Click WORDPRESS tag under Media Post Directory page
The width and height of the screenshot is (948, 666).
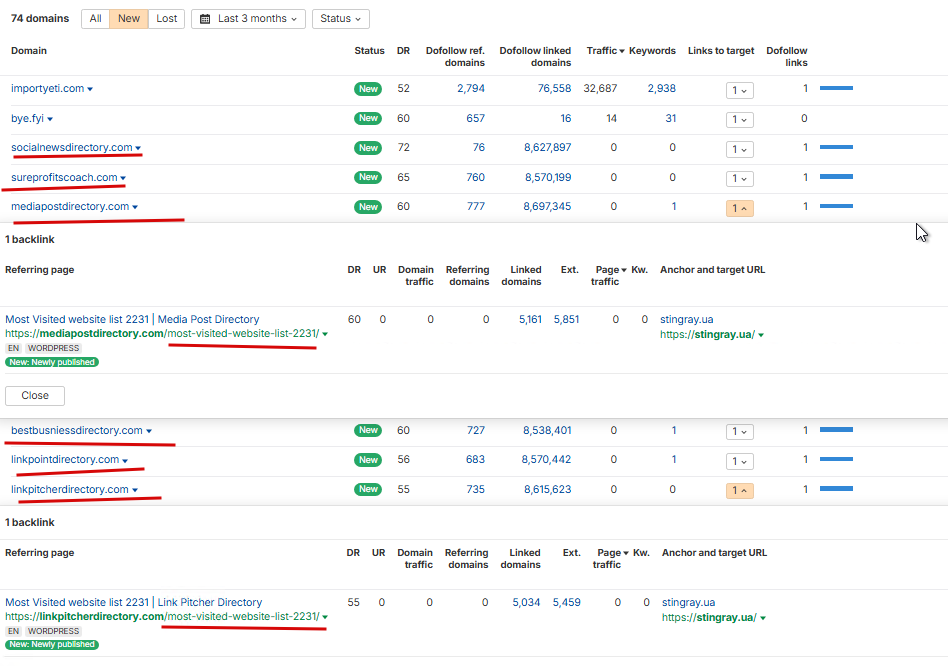53,348
